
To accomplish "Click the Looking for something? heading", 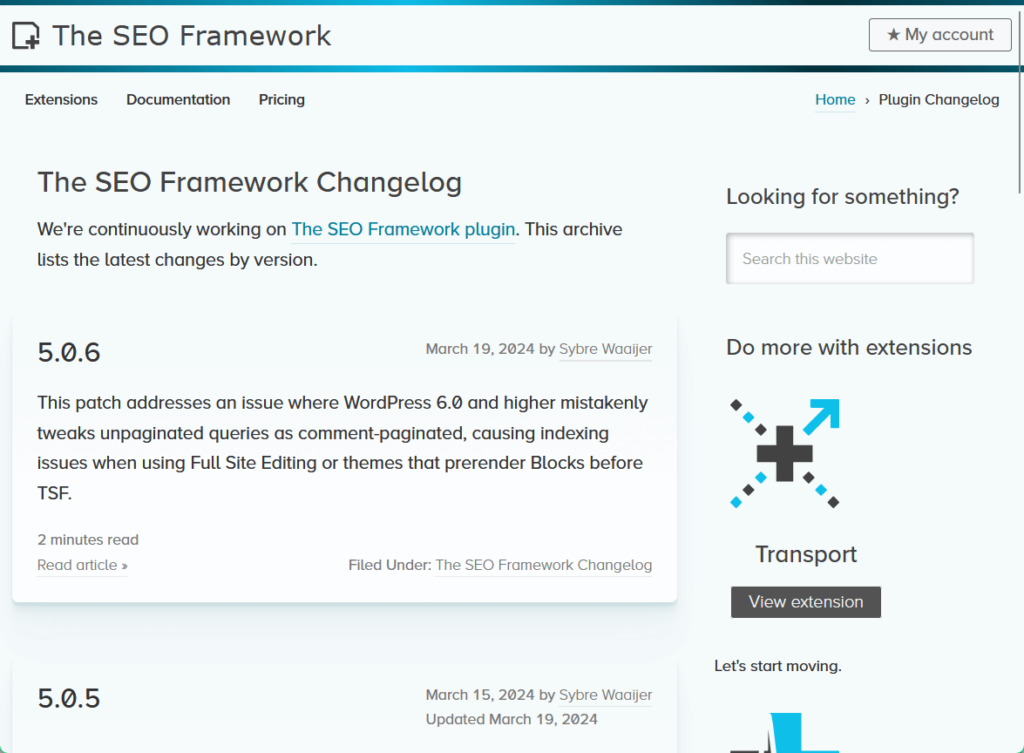I will [842, 197].
